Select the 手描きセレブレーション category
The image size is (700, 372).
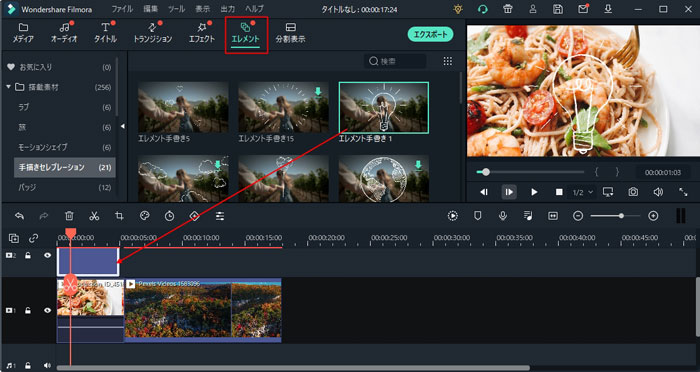pos(65,167)
